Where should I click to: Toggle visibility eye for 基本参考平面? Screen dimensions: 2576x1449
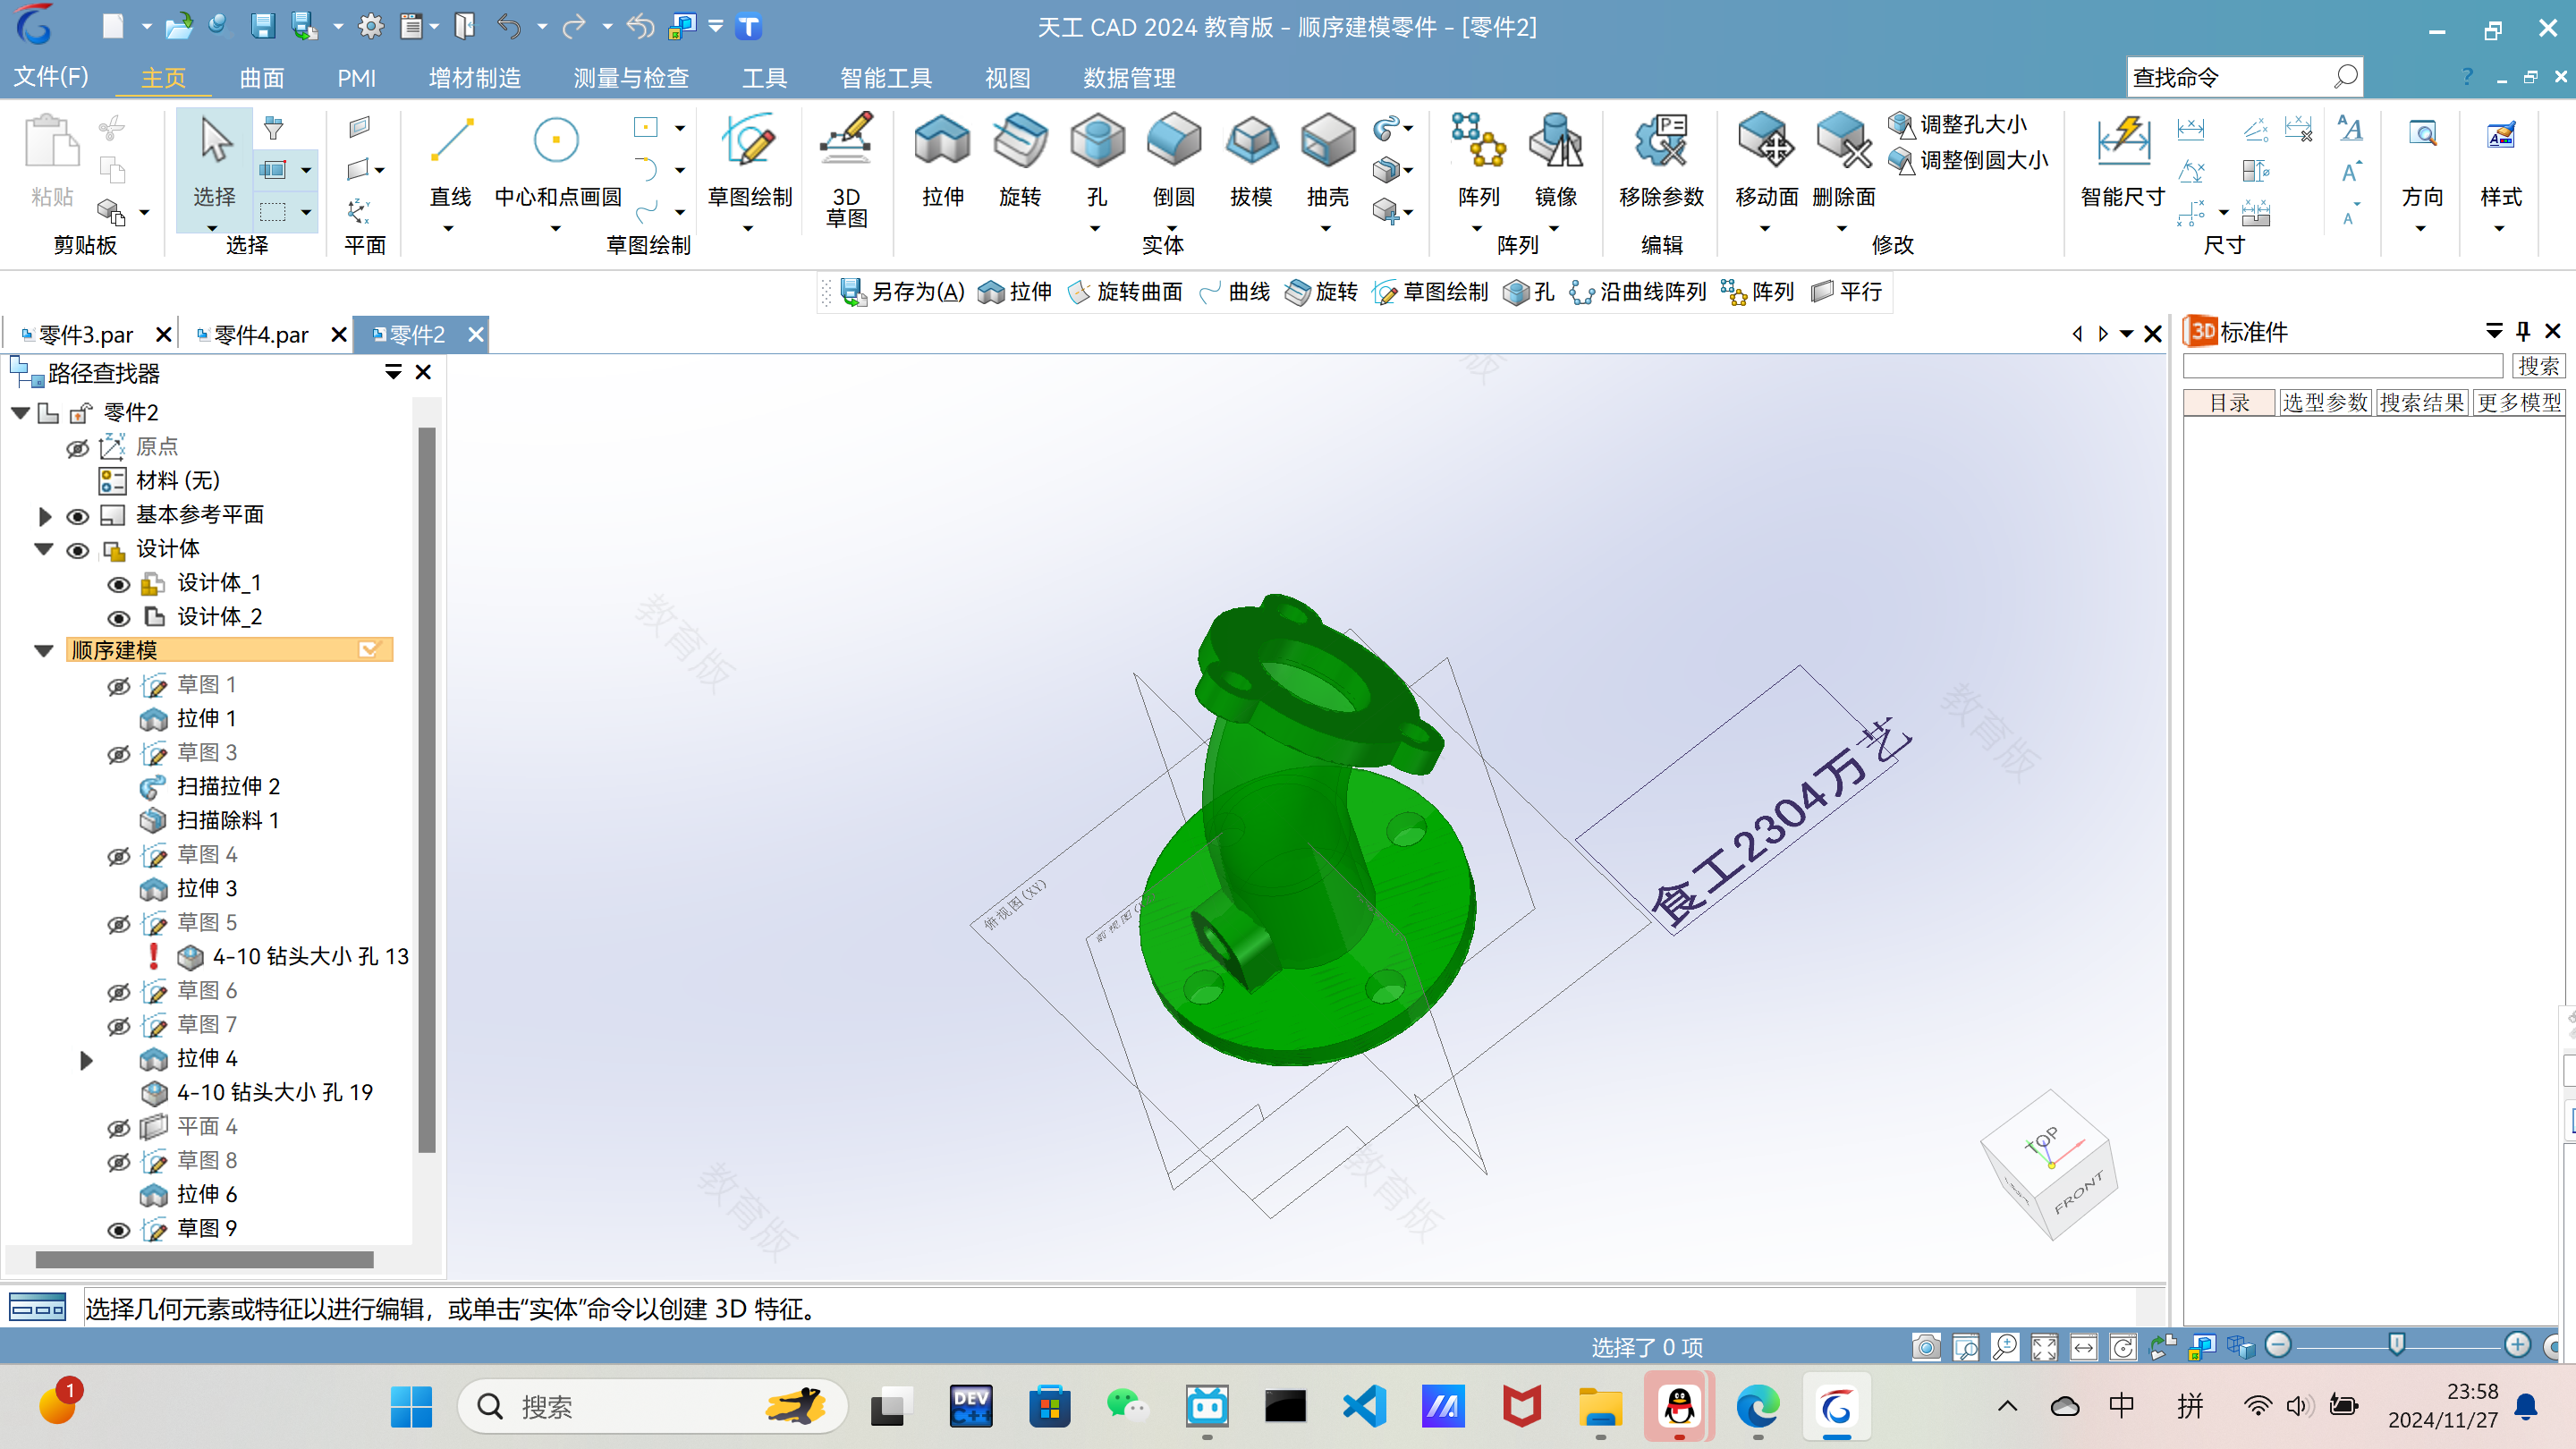[77, 516]
